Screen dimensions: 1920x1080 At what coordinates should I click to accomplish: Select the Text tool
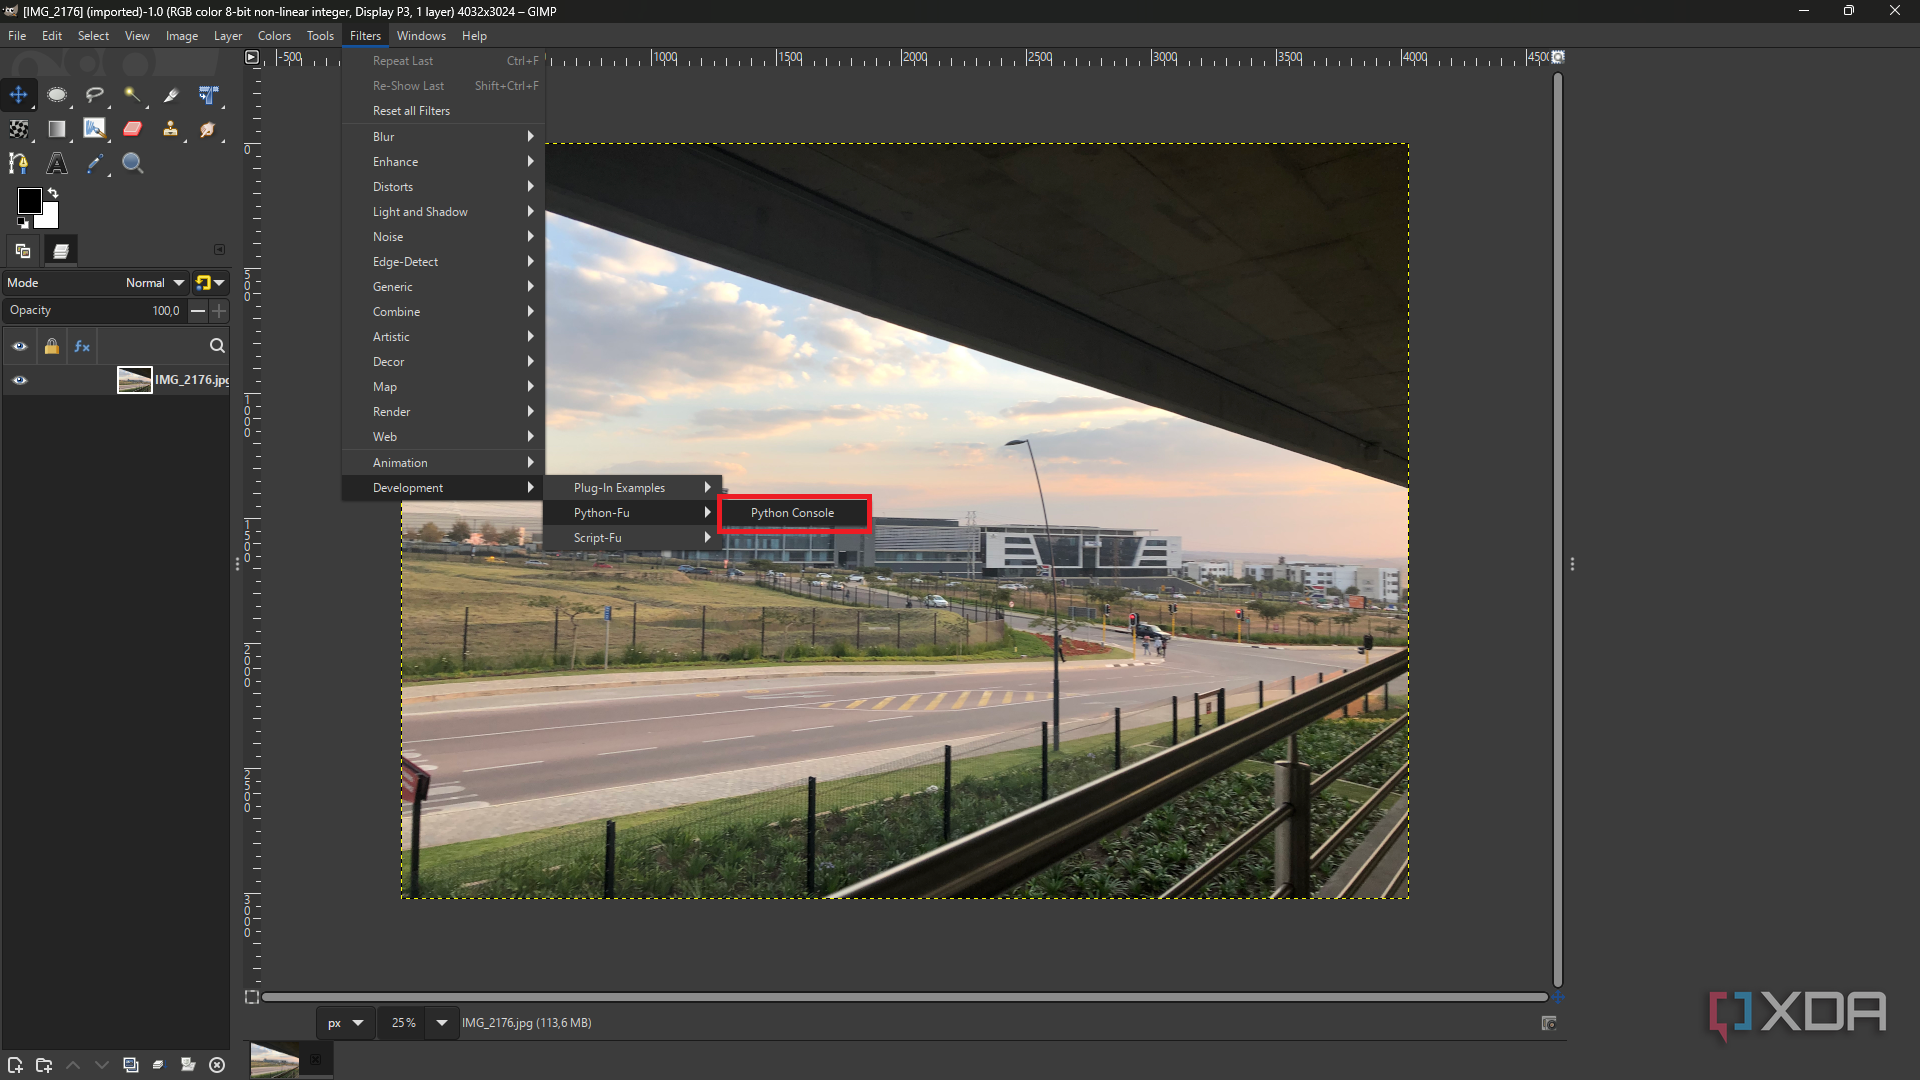pos(57,163)
